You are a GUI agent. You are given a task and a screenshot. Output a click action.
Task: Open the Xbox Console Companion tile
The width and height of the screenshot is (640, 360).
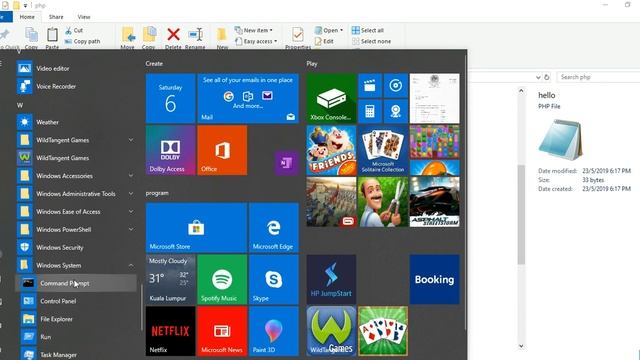point(331,98)
